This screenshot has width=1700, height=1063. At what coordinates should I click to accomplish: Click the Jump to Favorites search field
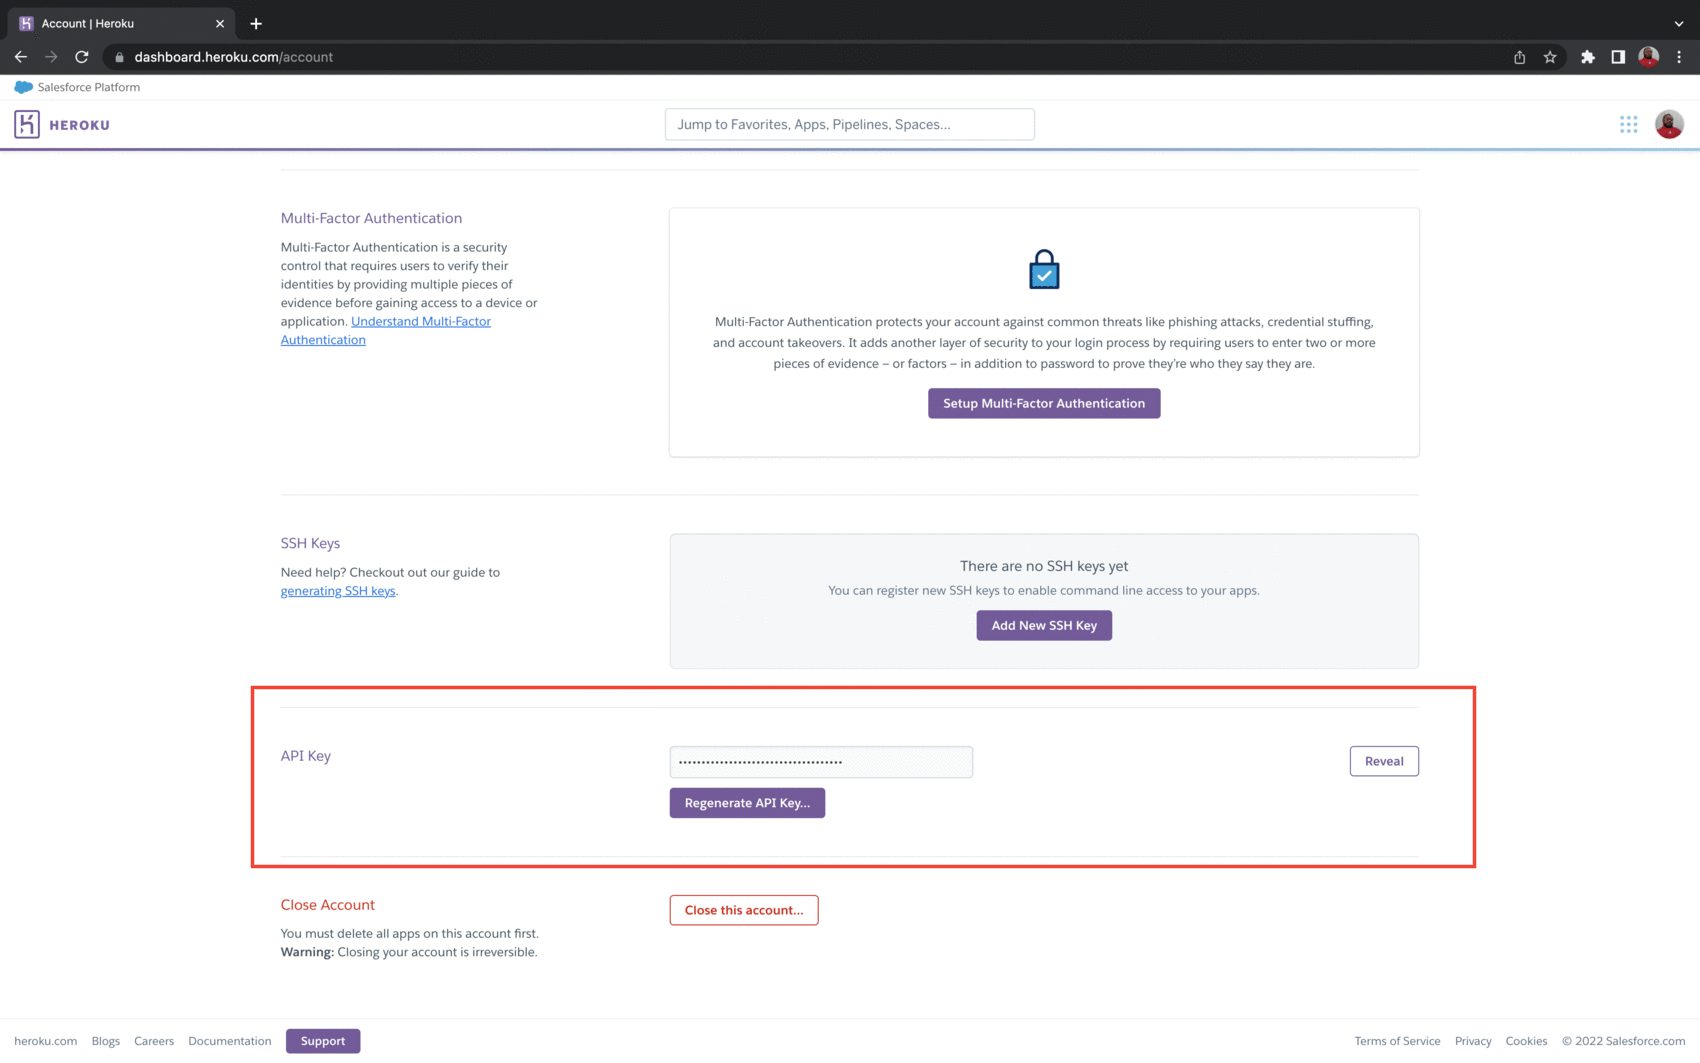(x=849, y=124)
